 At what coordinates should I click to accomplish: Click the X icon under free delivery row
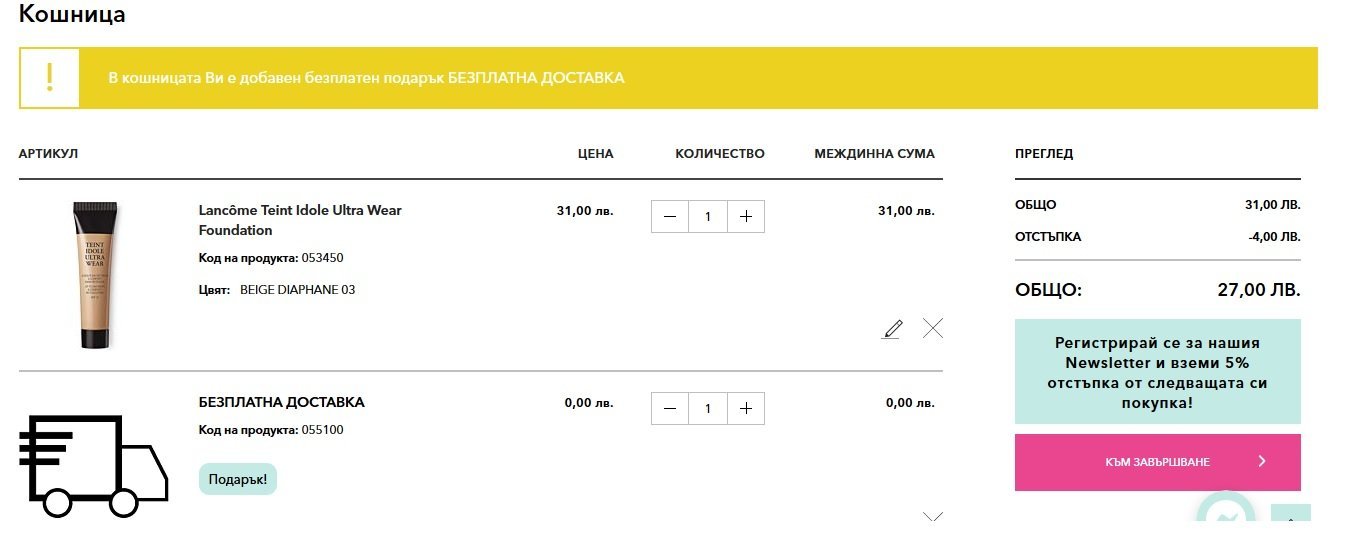(933, 516)
